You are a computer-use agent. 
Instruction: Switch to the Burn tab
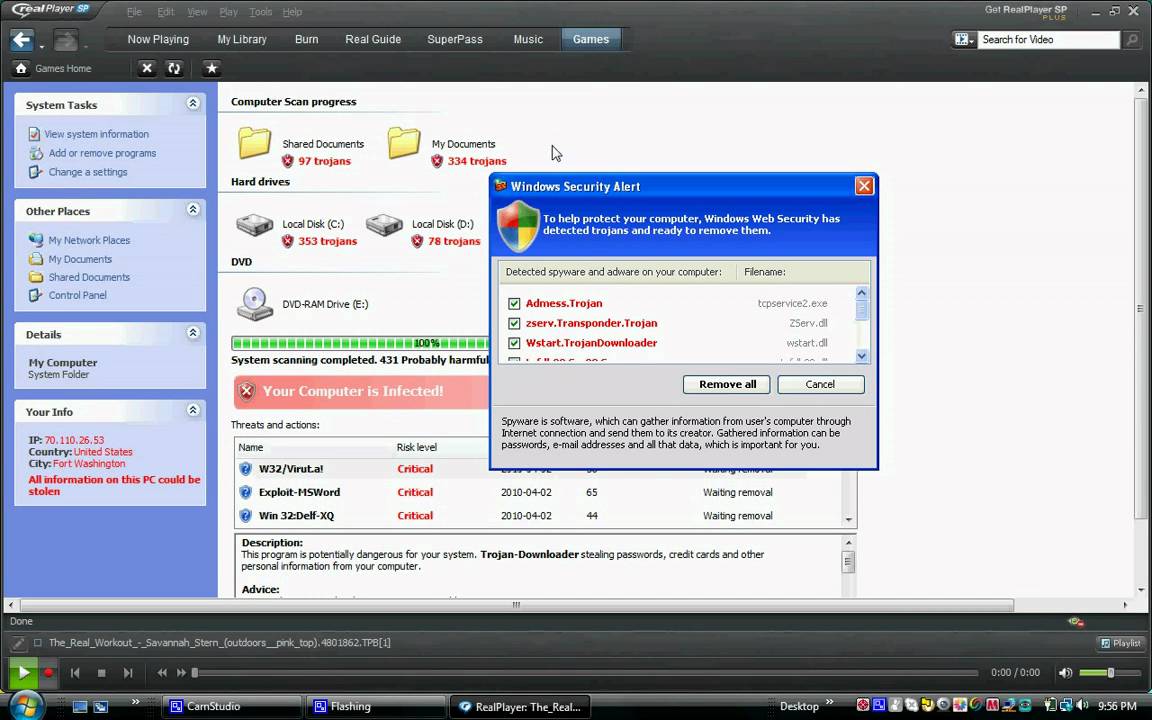[306, 40]
